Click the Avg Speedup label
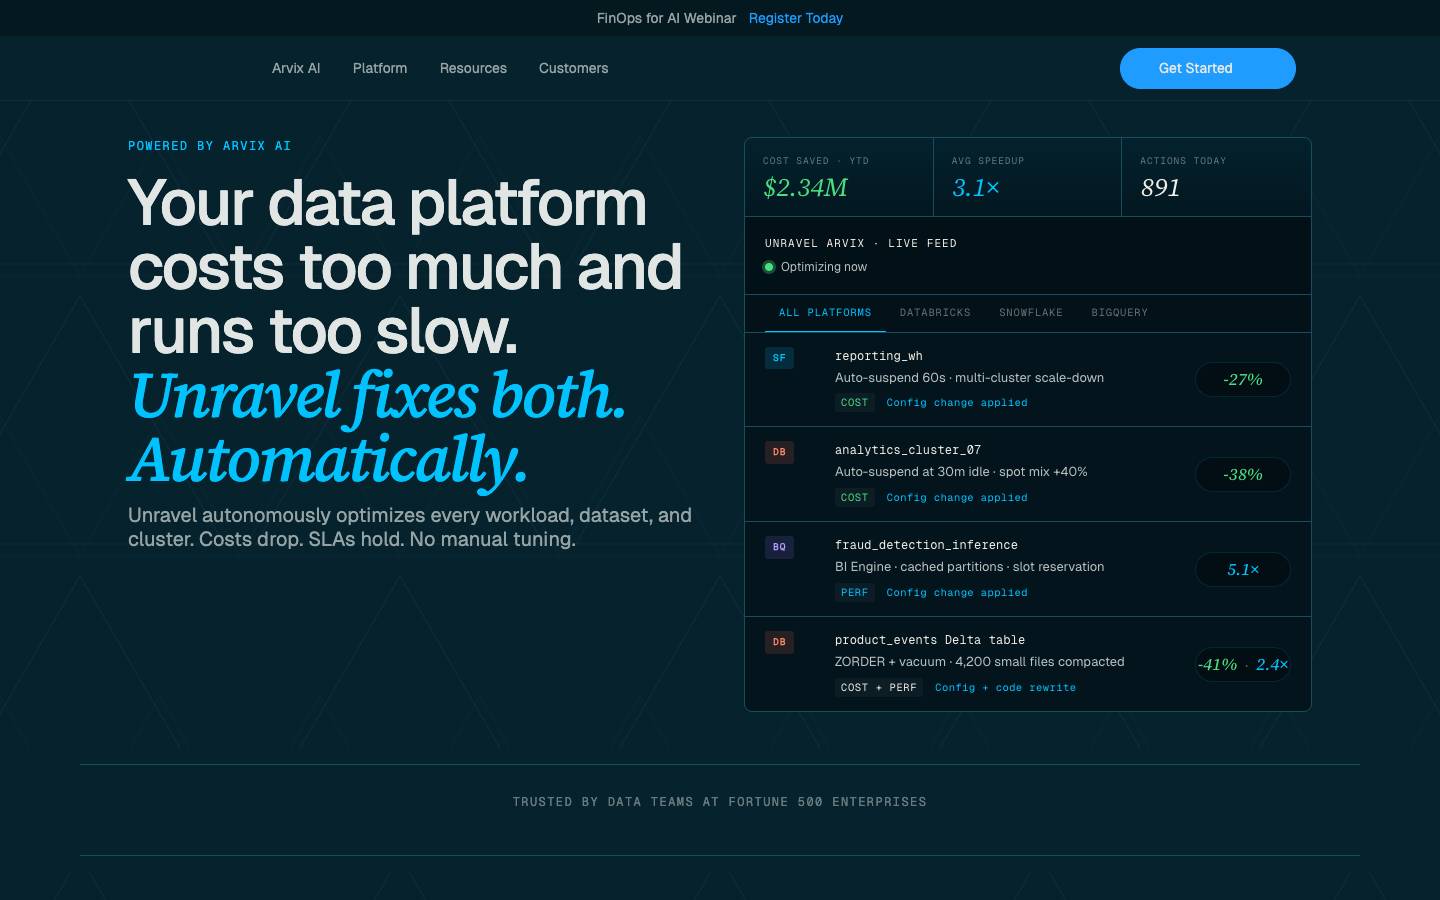The image size is (1440, 900). 988,161
